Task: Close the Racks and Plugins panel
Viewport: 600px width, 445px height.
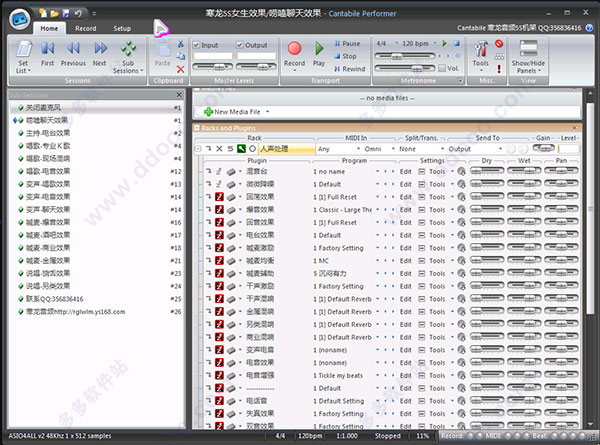Action: tap(575, 128)
